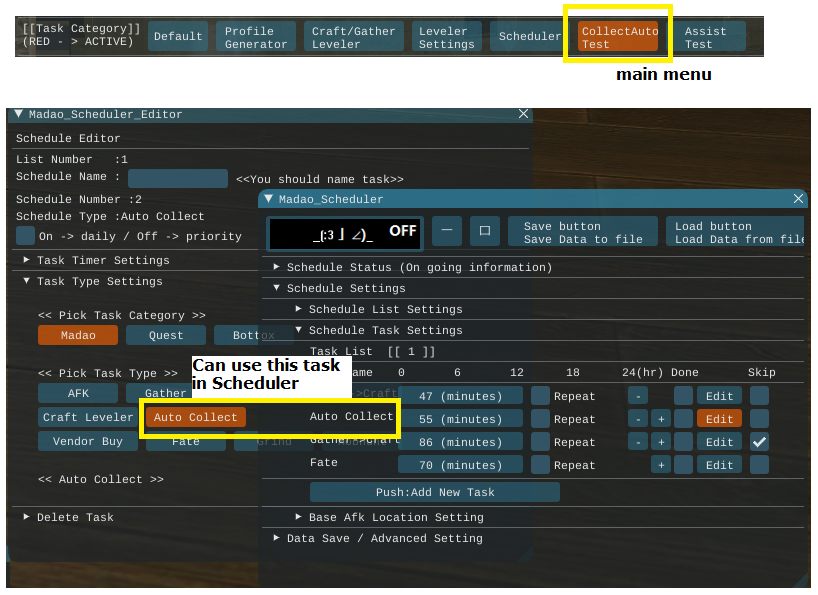Click plus icon on Auto Collect row
Screen dimensions: 818x595
660,419
